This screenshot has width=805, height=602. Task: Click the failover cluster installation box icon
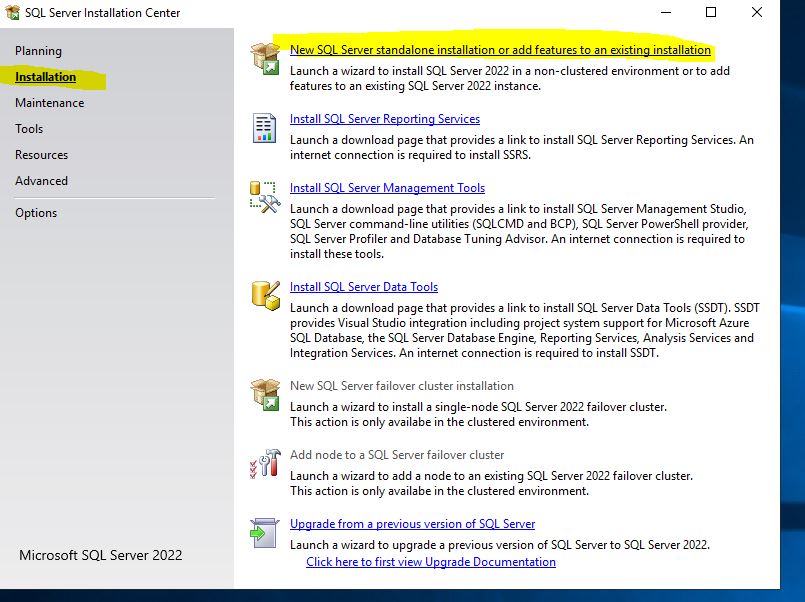[x=265, y=395]
